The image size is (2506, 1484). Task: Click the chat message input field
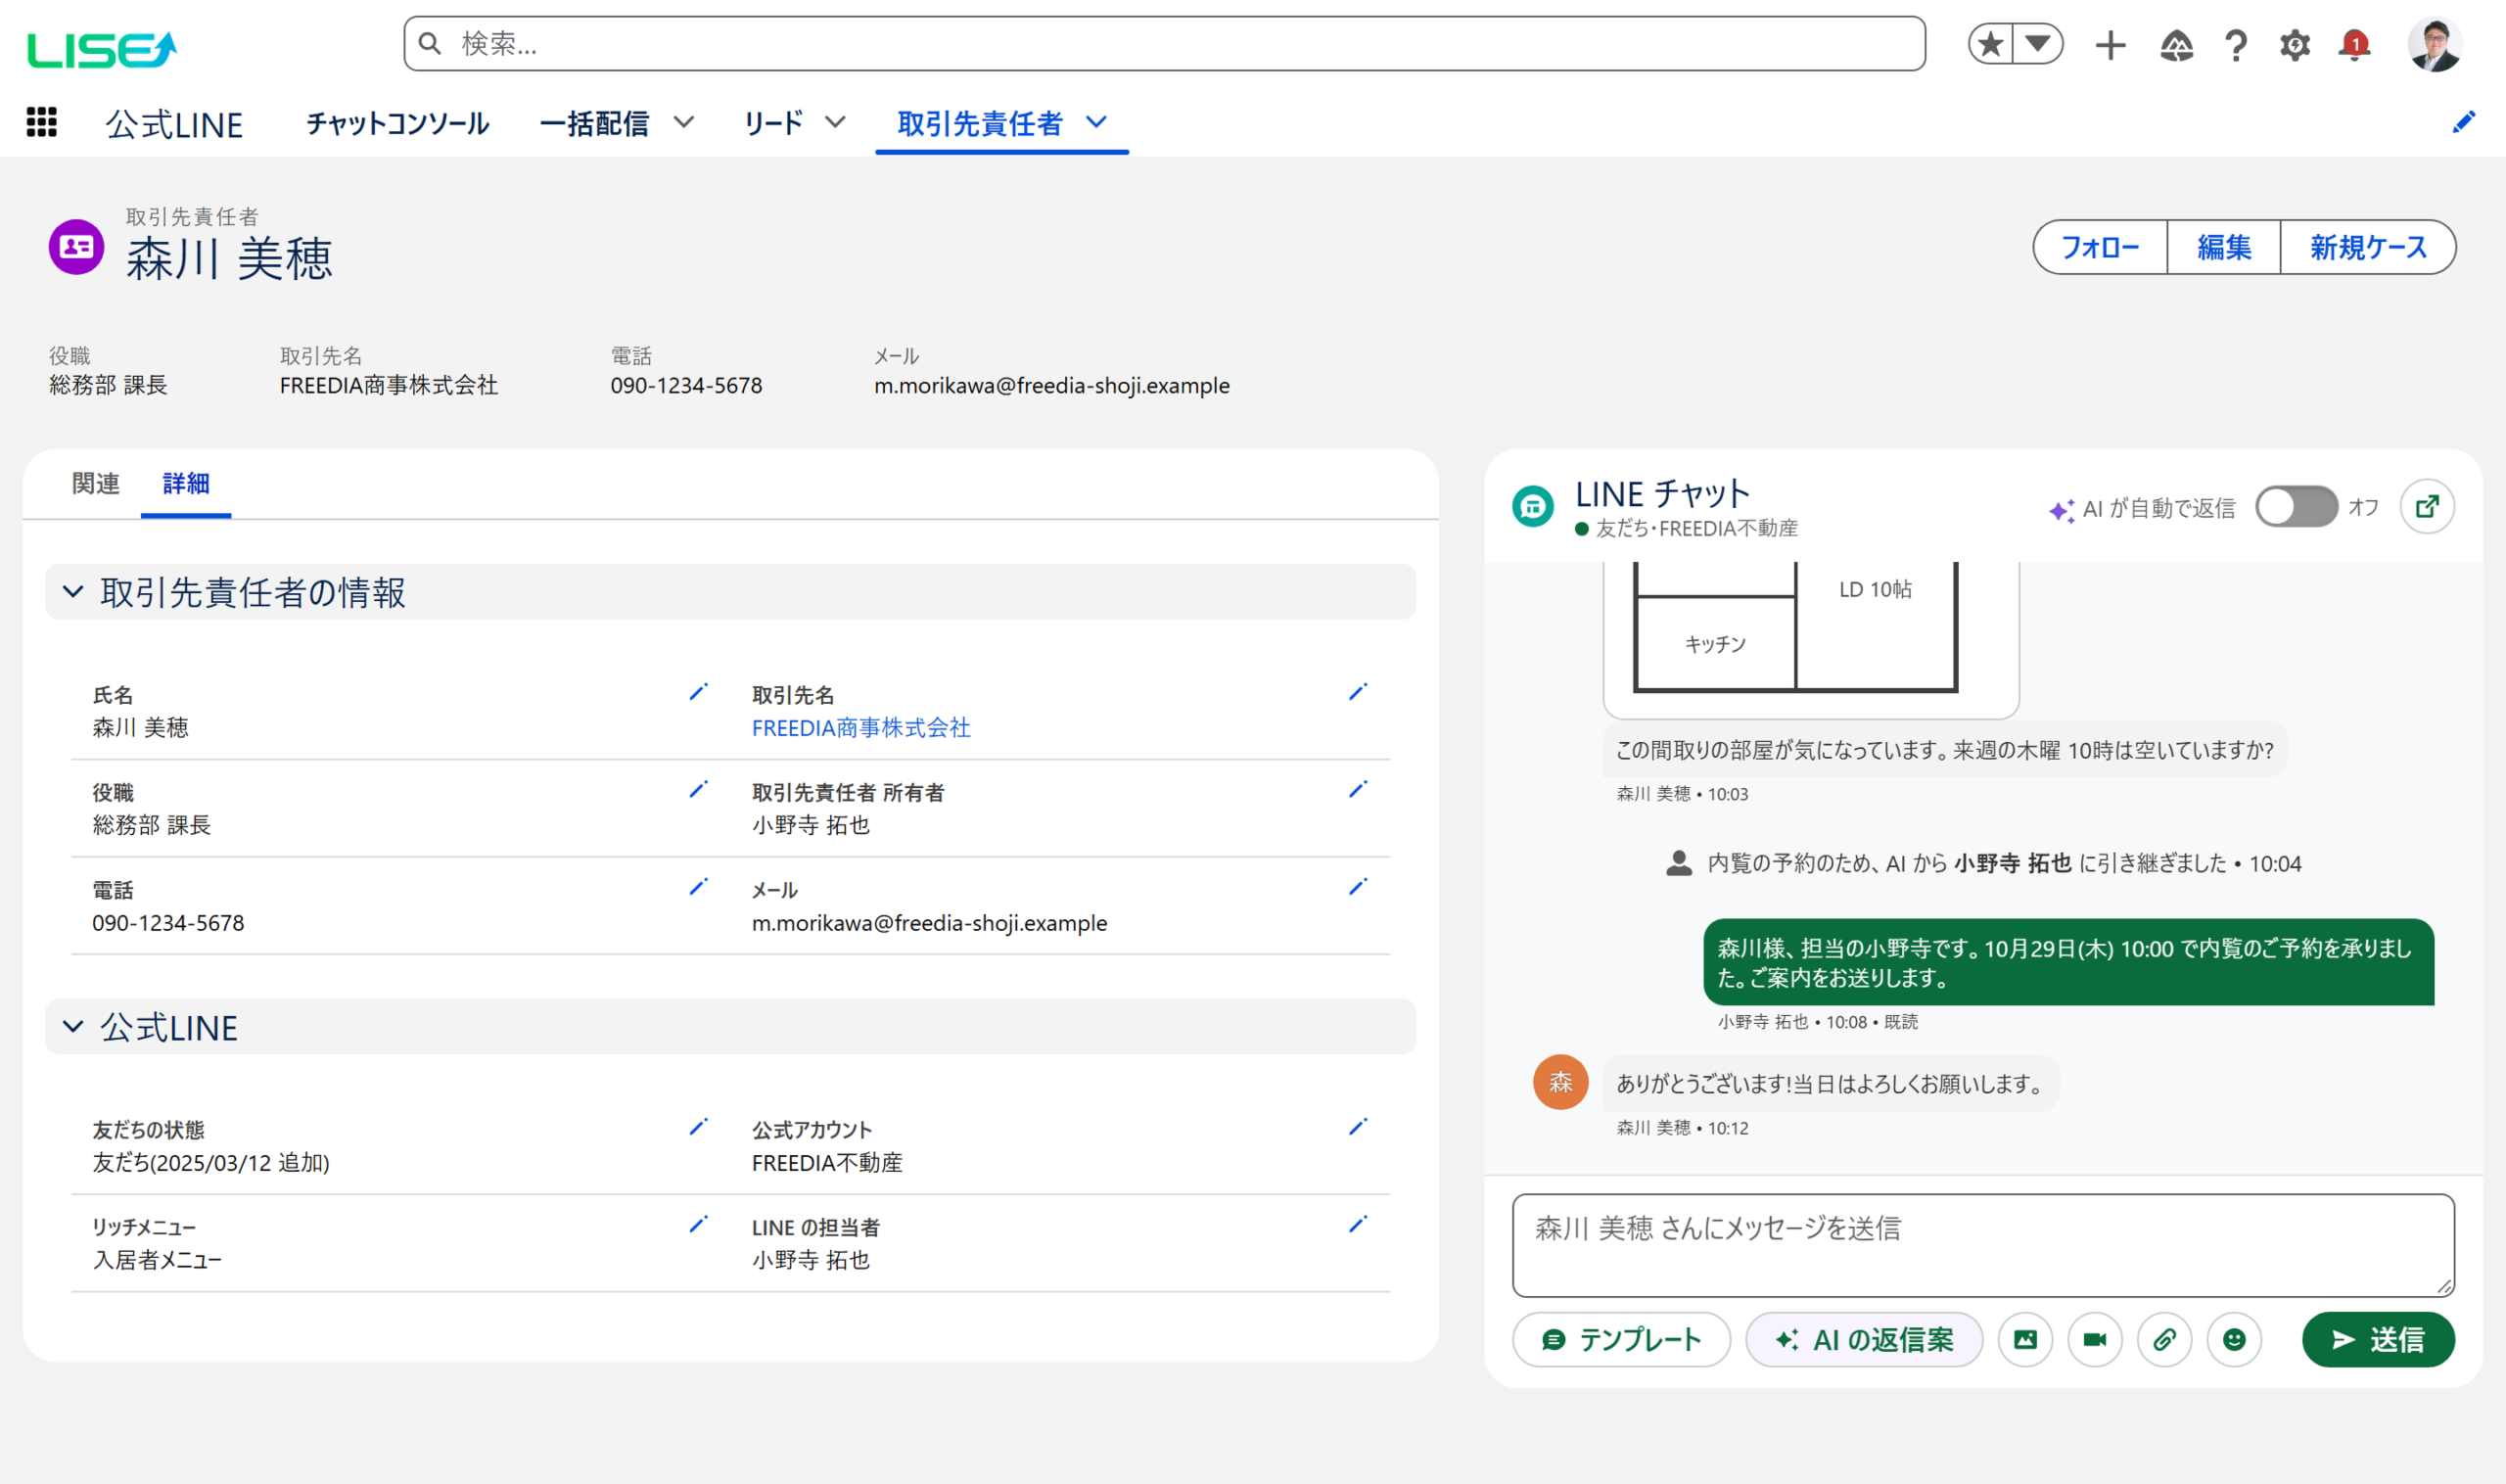[1983, 1245]
